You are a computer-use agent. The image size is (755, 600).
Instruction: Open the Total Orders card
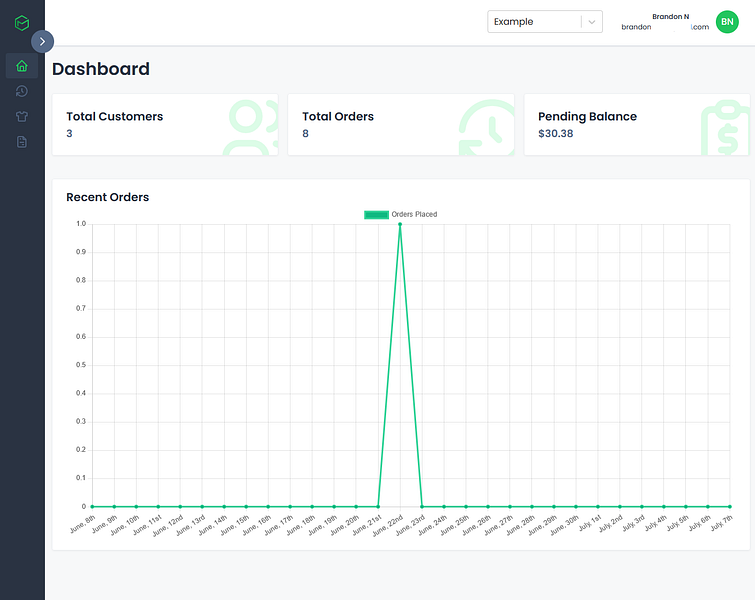click(401, 125)
